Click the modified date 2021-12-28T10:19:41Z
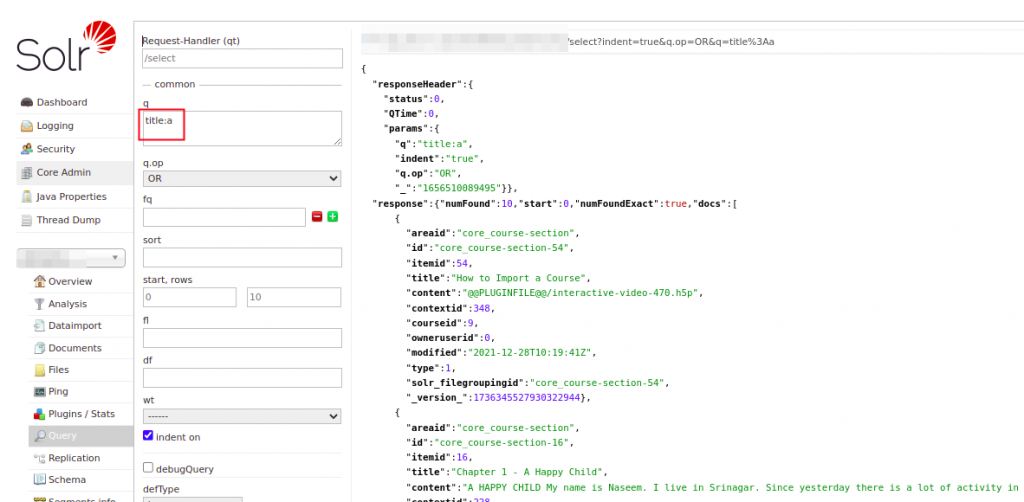Viewport: 1024px width, 502px height. click(528, 353)
